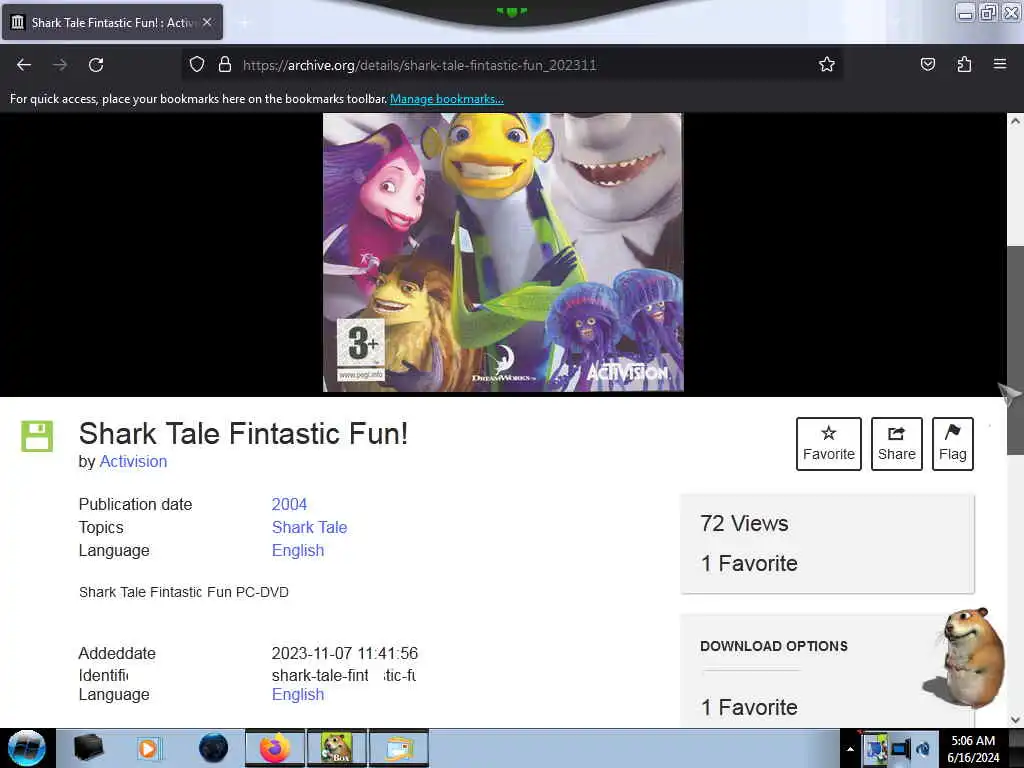View site security padlock info

225,64
